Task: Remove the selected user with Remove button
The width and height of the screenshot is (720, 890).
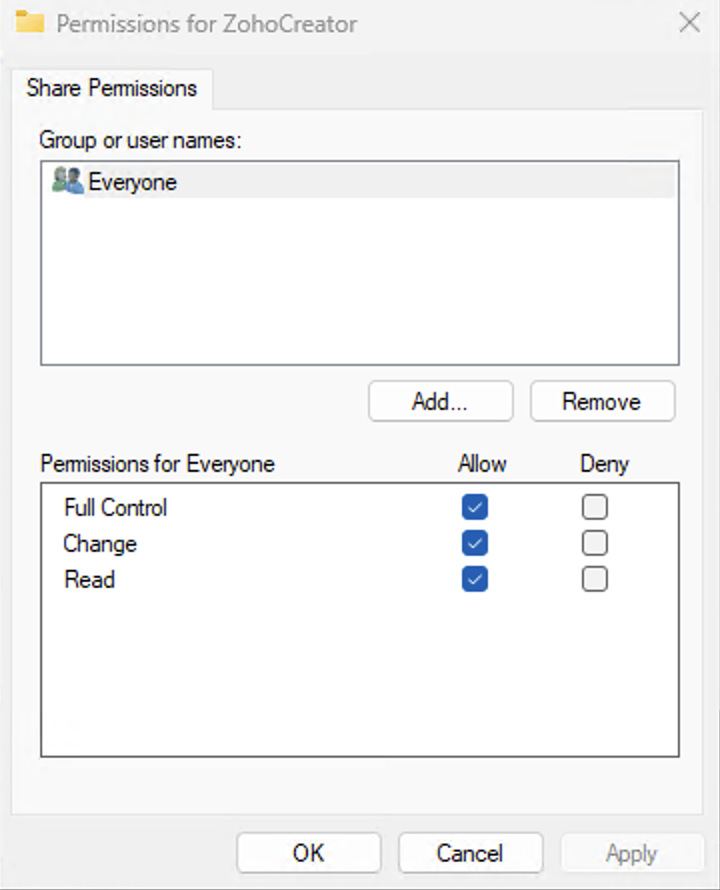Action: 602,402
